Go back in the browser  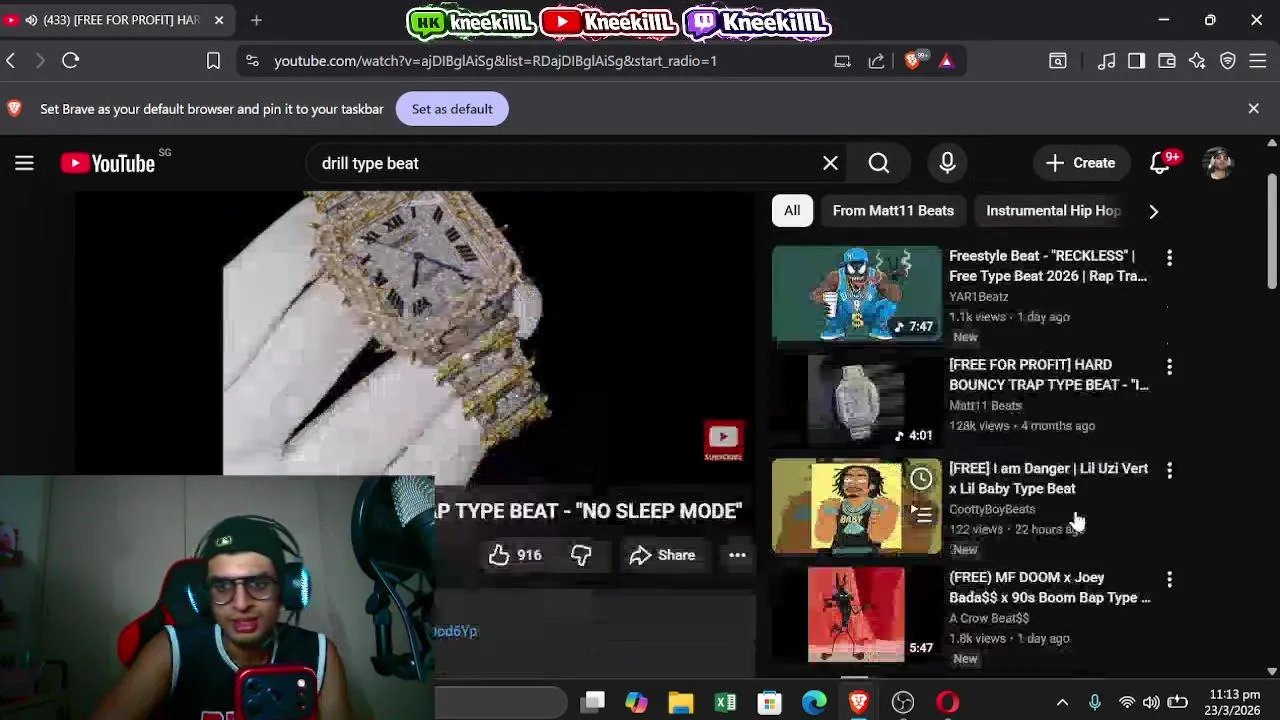coord(11,61)
